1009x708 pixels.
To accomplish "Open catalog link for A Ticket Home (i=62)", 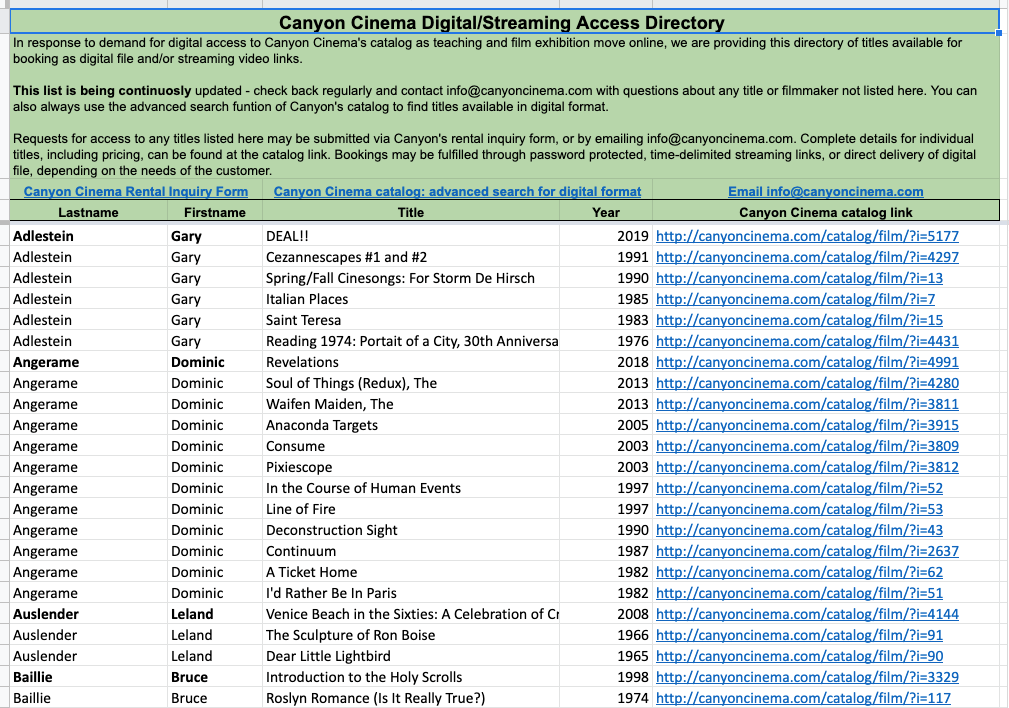I will click(x=799, y=573).
